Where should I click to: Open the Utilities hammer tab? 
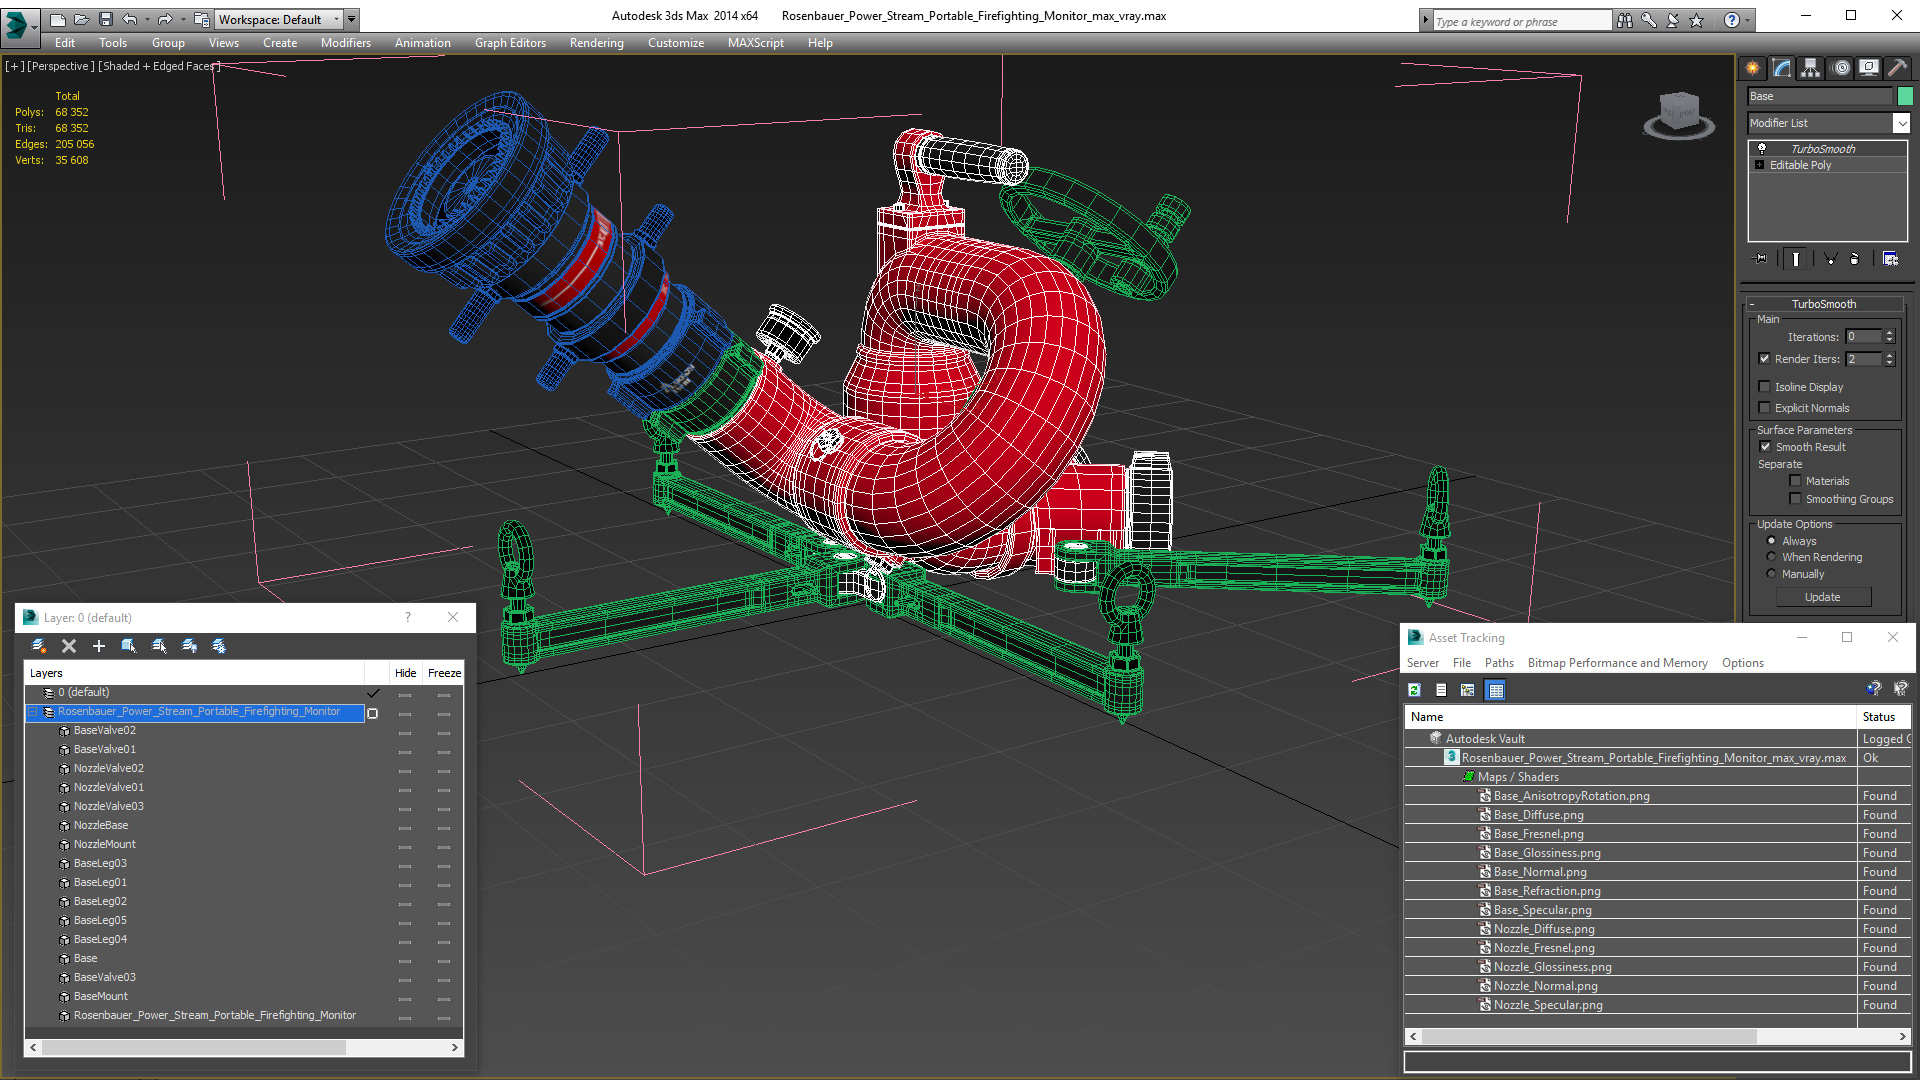coord(1897,68)
